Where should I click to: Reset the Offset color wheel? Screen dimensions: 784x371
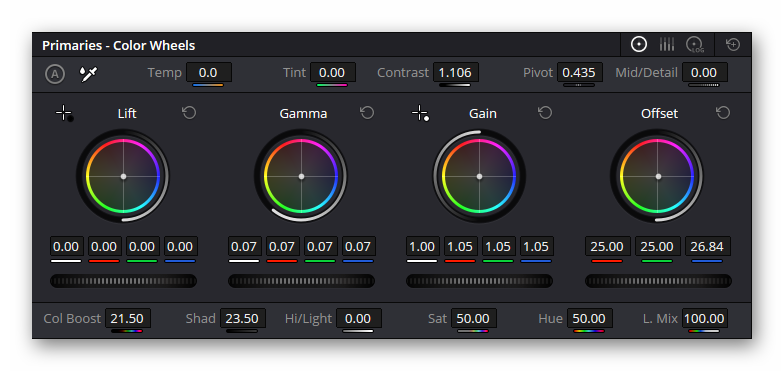point(723,113)
